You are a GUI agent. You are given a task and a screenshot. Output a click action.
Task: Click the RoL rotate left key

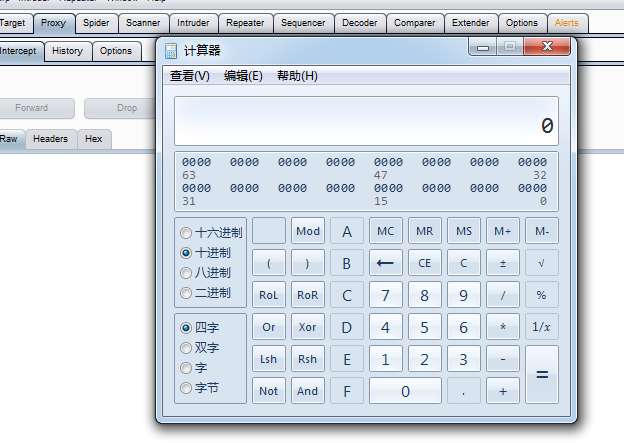coord(269,295)
